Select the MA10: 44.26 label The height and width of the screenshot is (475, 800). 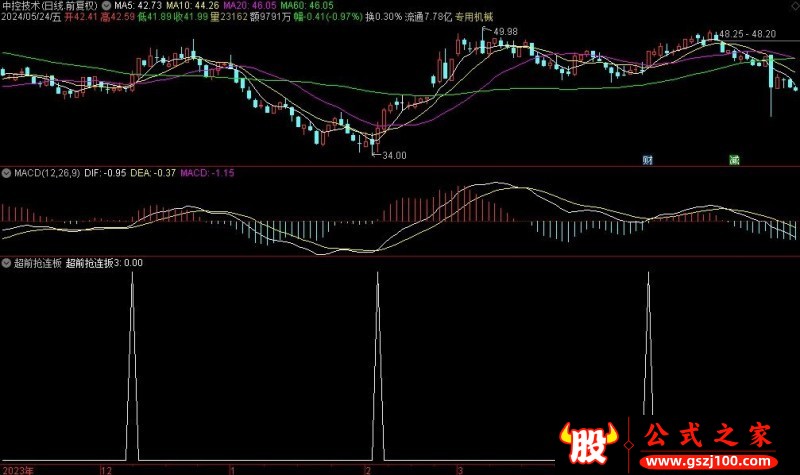[x=193, y=6]
